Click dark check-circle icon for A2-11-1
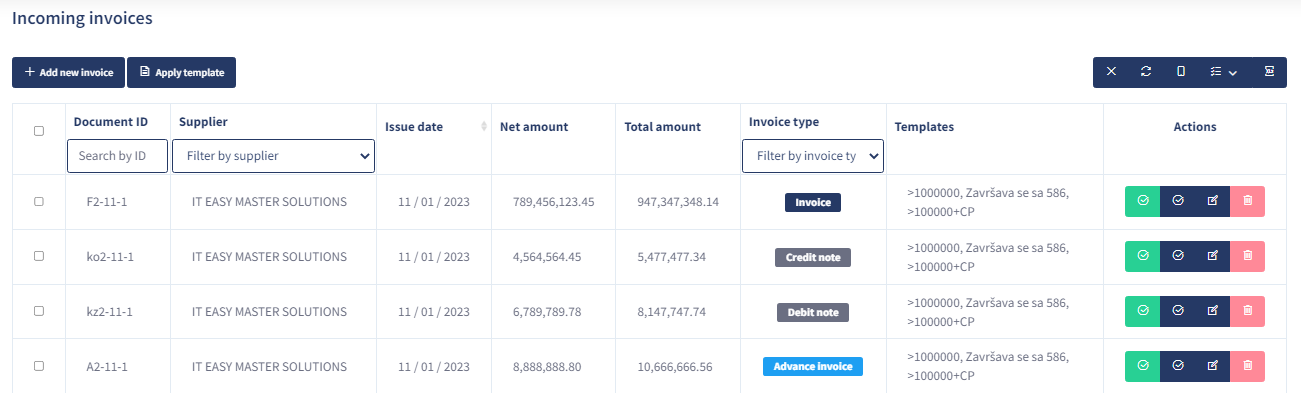 click(x=1177, y=366)
